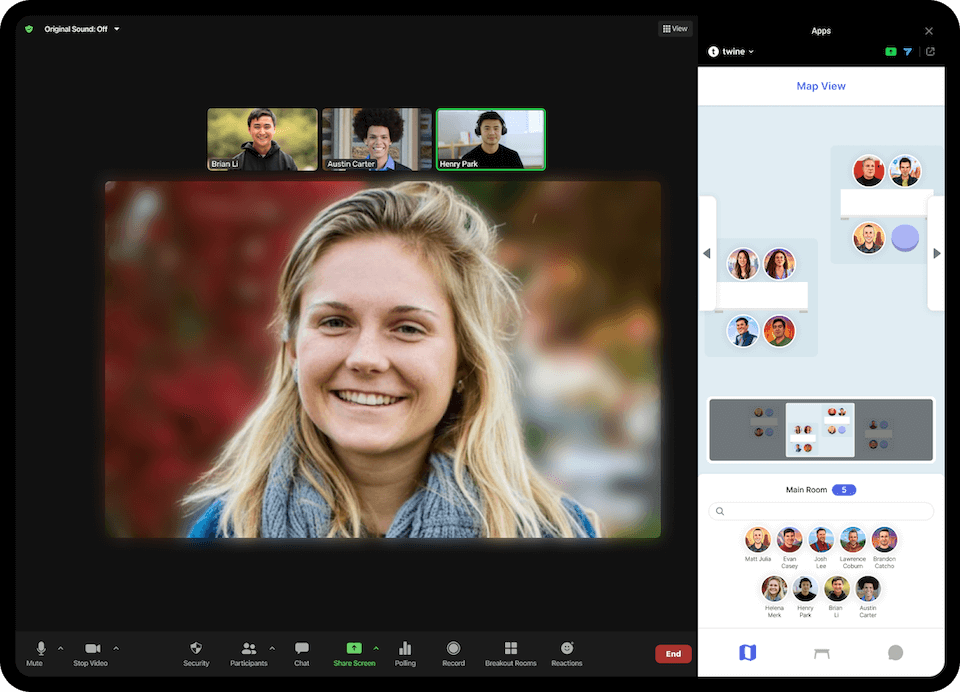Expand the arrow next to Participants
960x692 pixels.
272,648
